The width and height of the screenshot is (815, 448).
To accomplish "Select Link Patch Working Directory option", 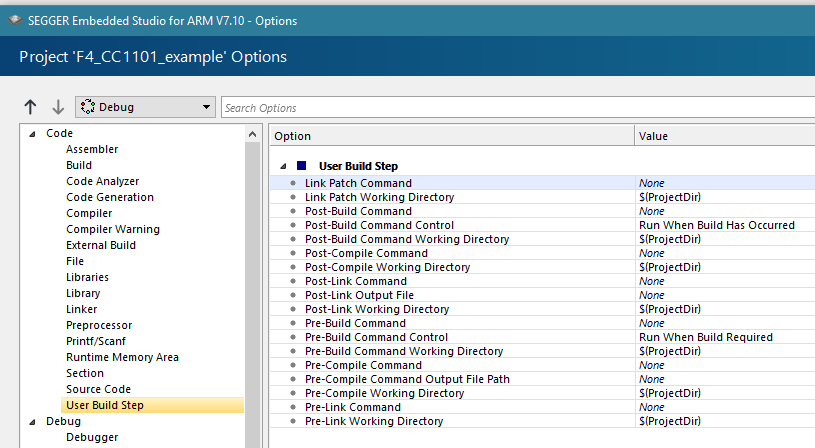I will click(x=379, y=197).
